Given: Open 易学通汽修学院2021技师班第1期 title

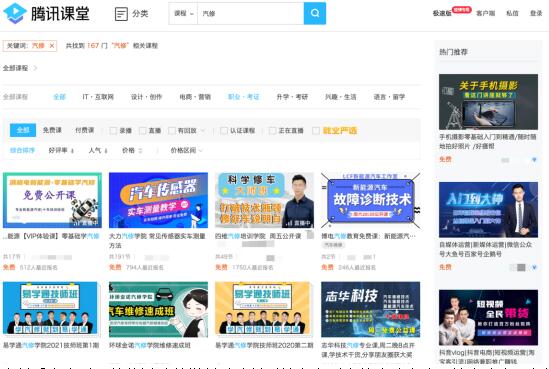Looking at the screenshot, I should (51, 345).
